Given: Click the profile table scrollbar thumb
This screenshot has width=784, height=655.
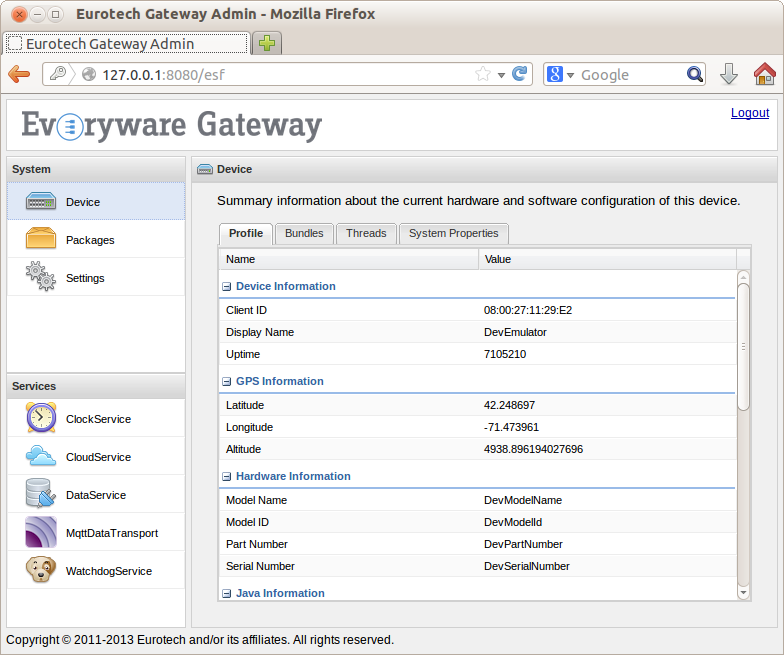Looking at the screenshot, I should pos(744,346).
